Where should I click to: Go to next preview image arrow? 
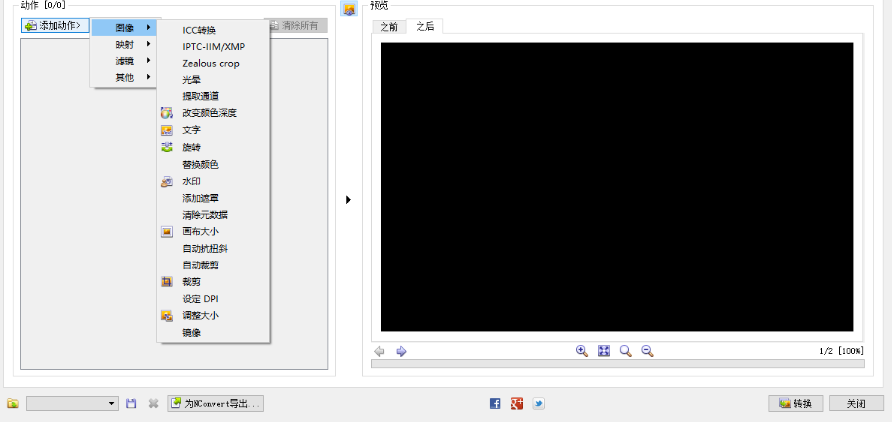[x=401, y=351]
